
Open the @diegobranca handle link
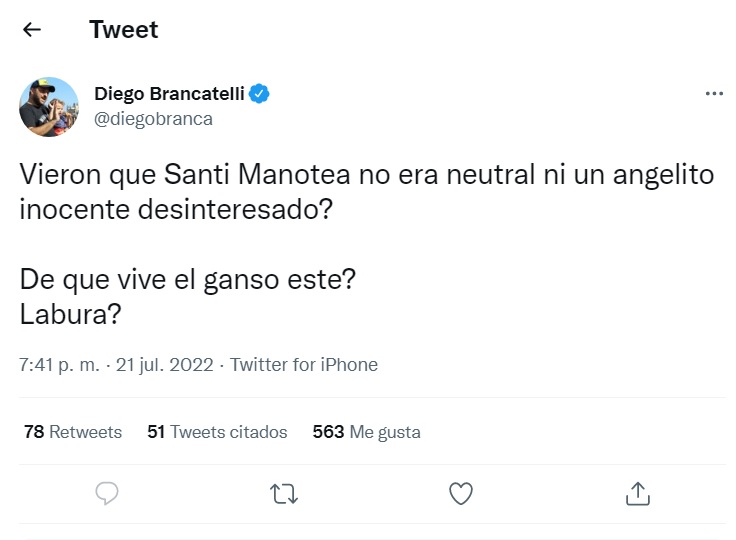pyautogui.click(x=153, y=119)
